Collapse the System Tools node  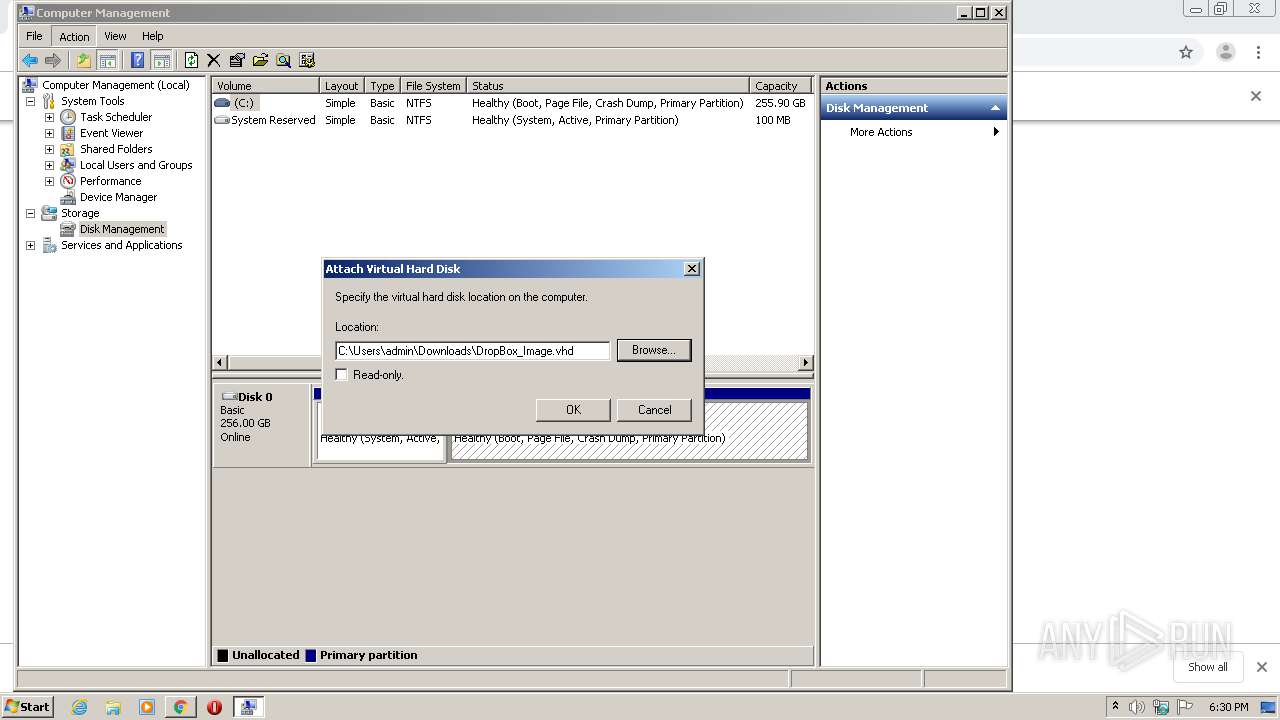[30, 101]
